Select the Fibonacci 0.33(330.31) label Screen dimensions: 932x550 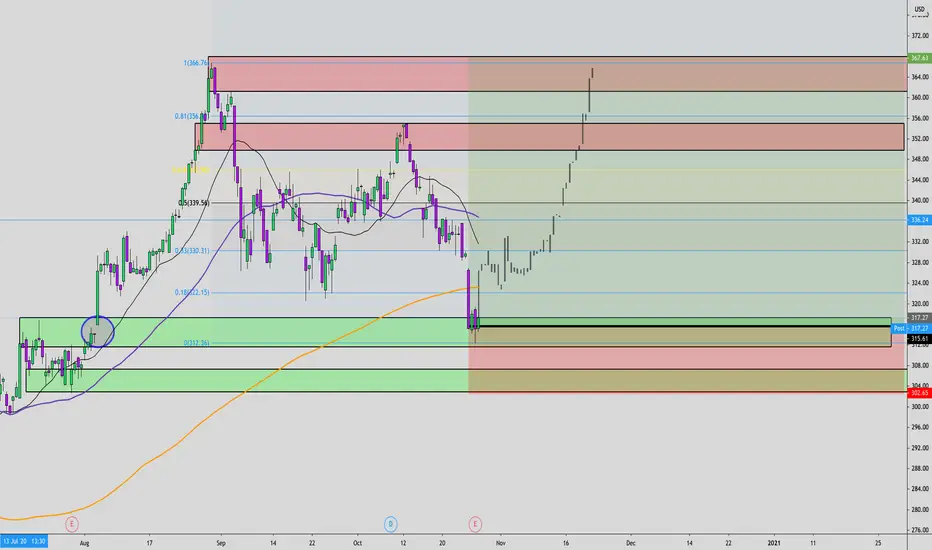(x=192, y=250)
